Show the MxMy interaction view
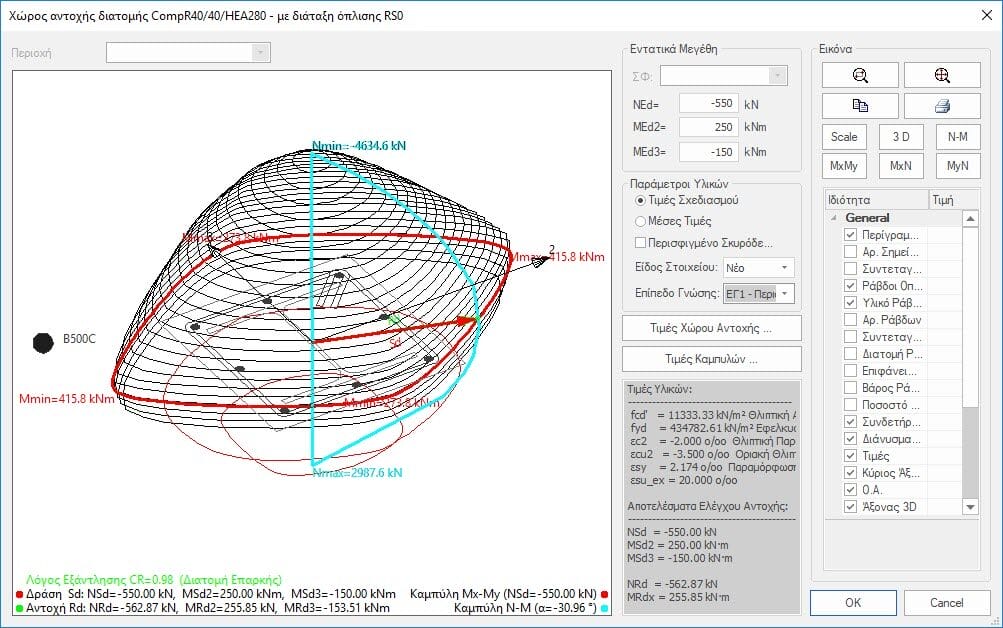 844,166
